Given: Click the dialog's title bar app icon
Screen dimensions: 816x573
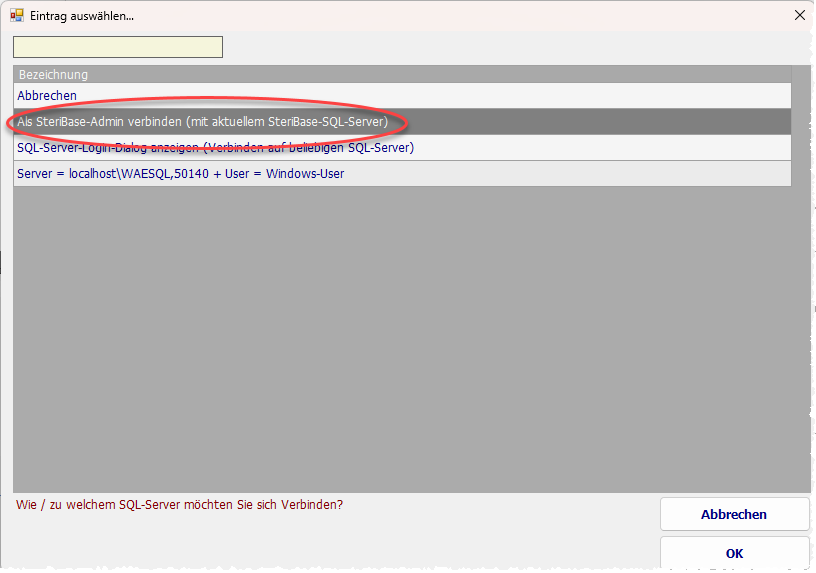Looking at the screenshot, I should pyautogui.click(x=17, y=15).
